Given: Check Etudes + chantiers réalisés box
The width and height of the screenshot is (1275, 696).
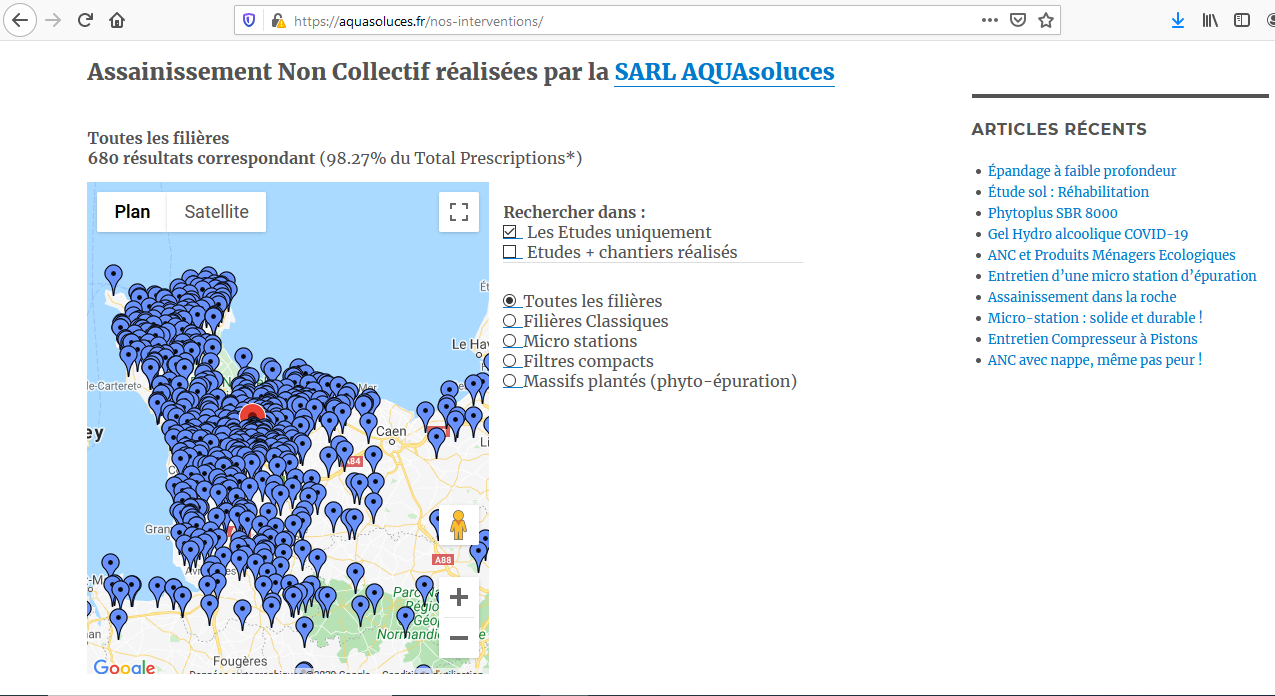Looking at the screenshot, I should pyautogui.click(x=510, y=252).
